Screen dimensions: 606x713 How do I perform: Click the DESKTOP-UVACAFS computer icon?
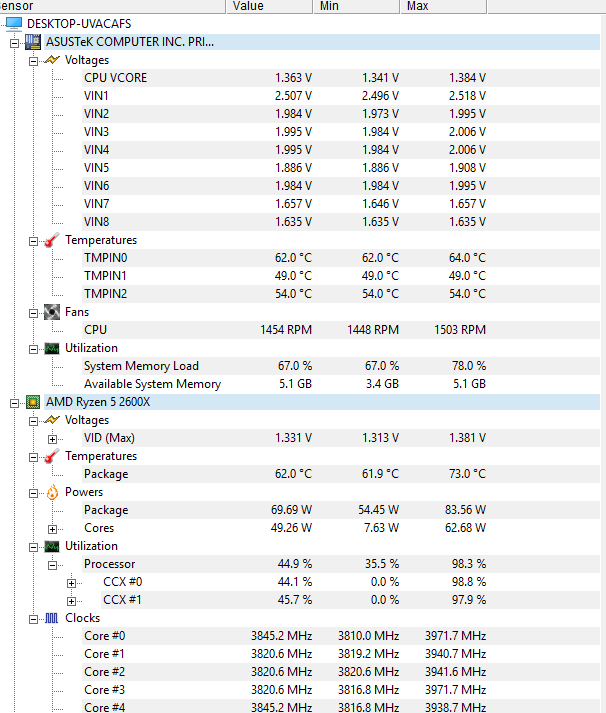pos(14,24)
